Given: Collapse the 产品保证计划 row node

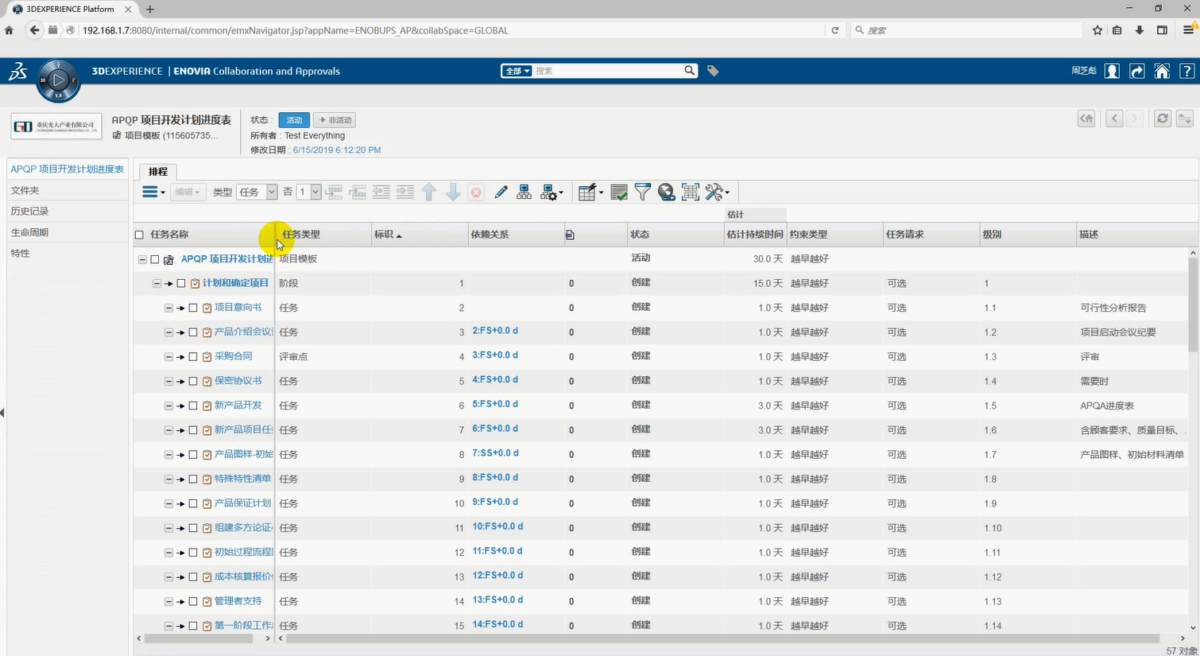Looking at the screenshot, I should coord(169,503).
